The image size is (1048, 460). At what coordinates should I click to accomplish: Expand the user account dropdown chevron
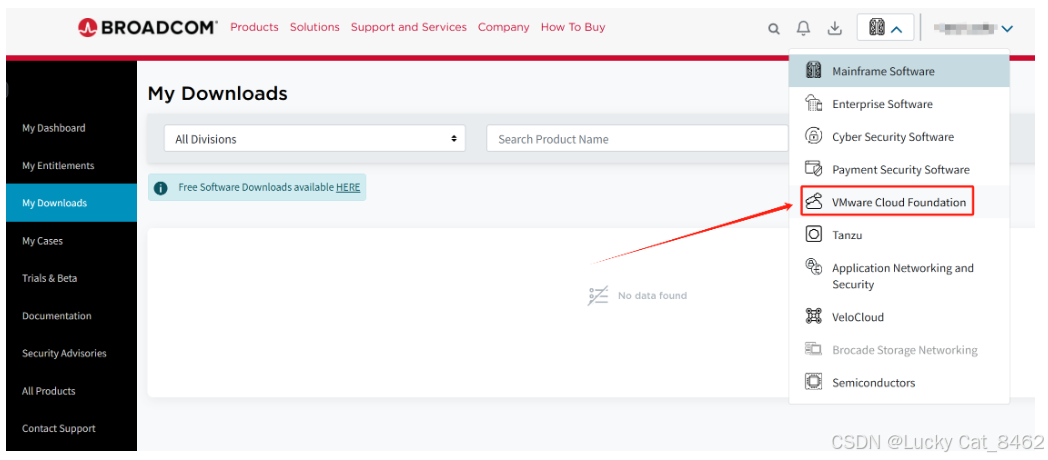point(1007,29)
